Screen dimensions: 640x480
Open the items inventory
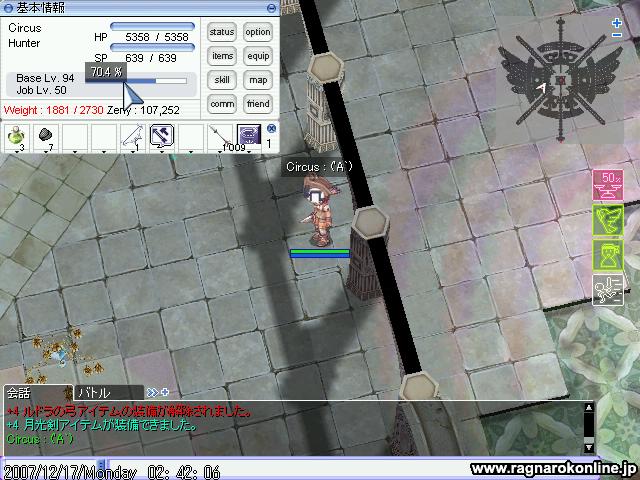[x=222, y=56]
